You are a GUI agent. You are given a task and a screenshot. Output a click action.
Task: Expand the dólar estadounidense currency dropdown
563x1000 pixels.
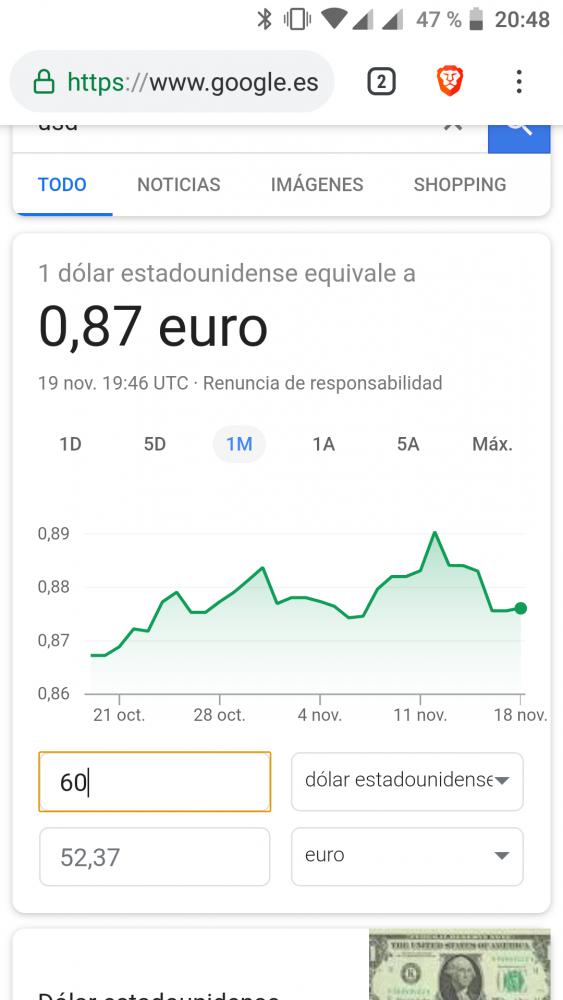click(407, 781)
